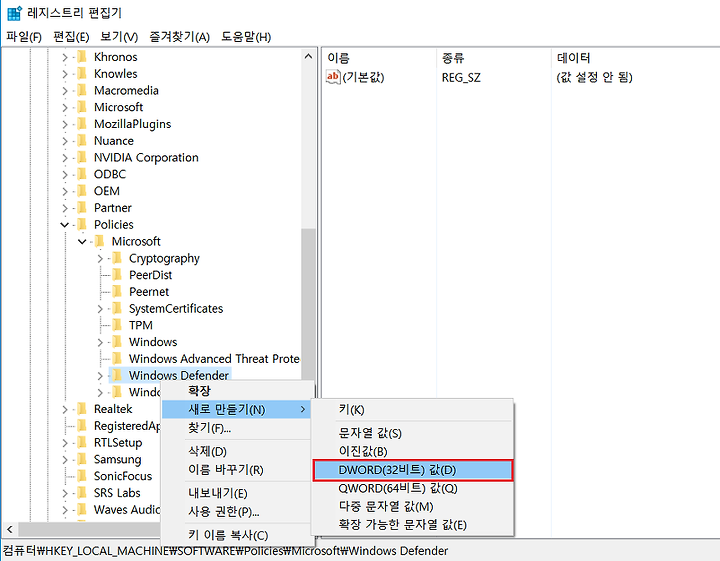Select 찾기(F)... in context menu
The height and width of the screenshot is (561, 720).
[x=236, y=428]
